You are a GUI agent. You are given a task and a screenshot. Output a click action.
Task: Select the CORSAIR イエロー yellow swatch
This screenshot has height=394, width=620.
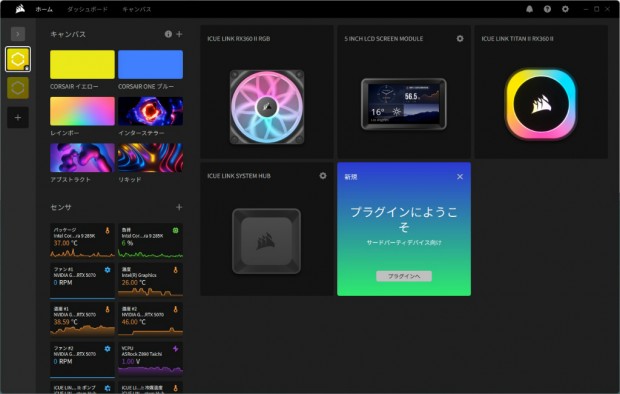coord(82,64)
